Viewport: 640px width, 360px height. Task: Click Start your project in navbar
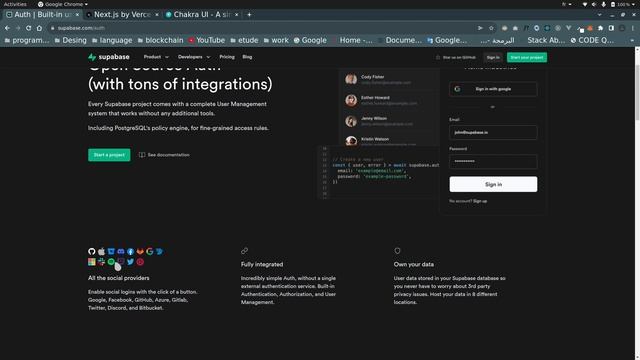click(x=527, y=58)
